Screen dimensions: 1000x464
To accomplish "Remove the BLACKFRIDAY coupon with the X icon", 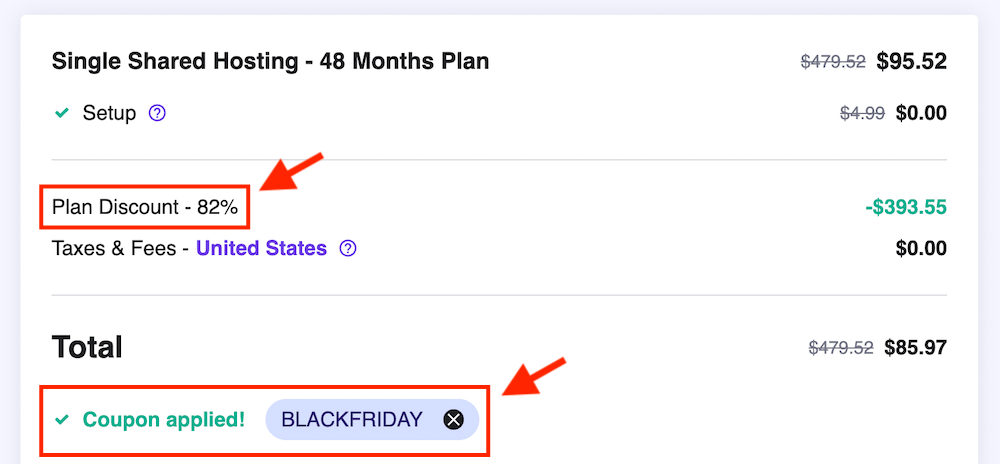I will [454, 420].
